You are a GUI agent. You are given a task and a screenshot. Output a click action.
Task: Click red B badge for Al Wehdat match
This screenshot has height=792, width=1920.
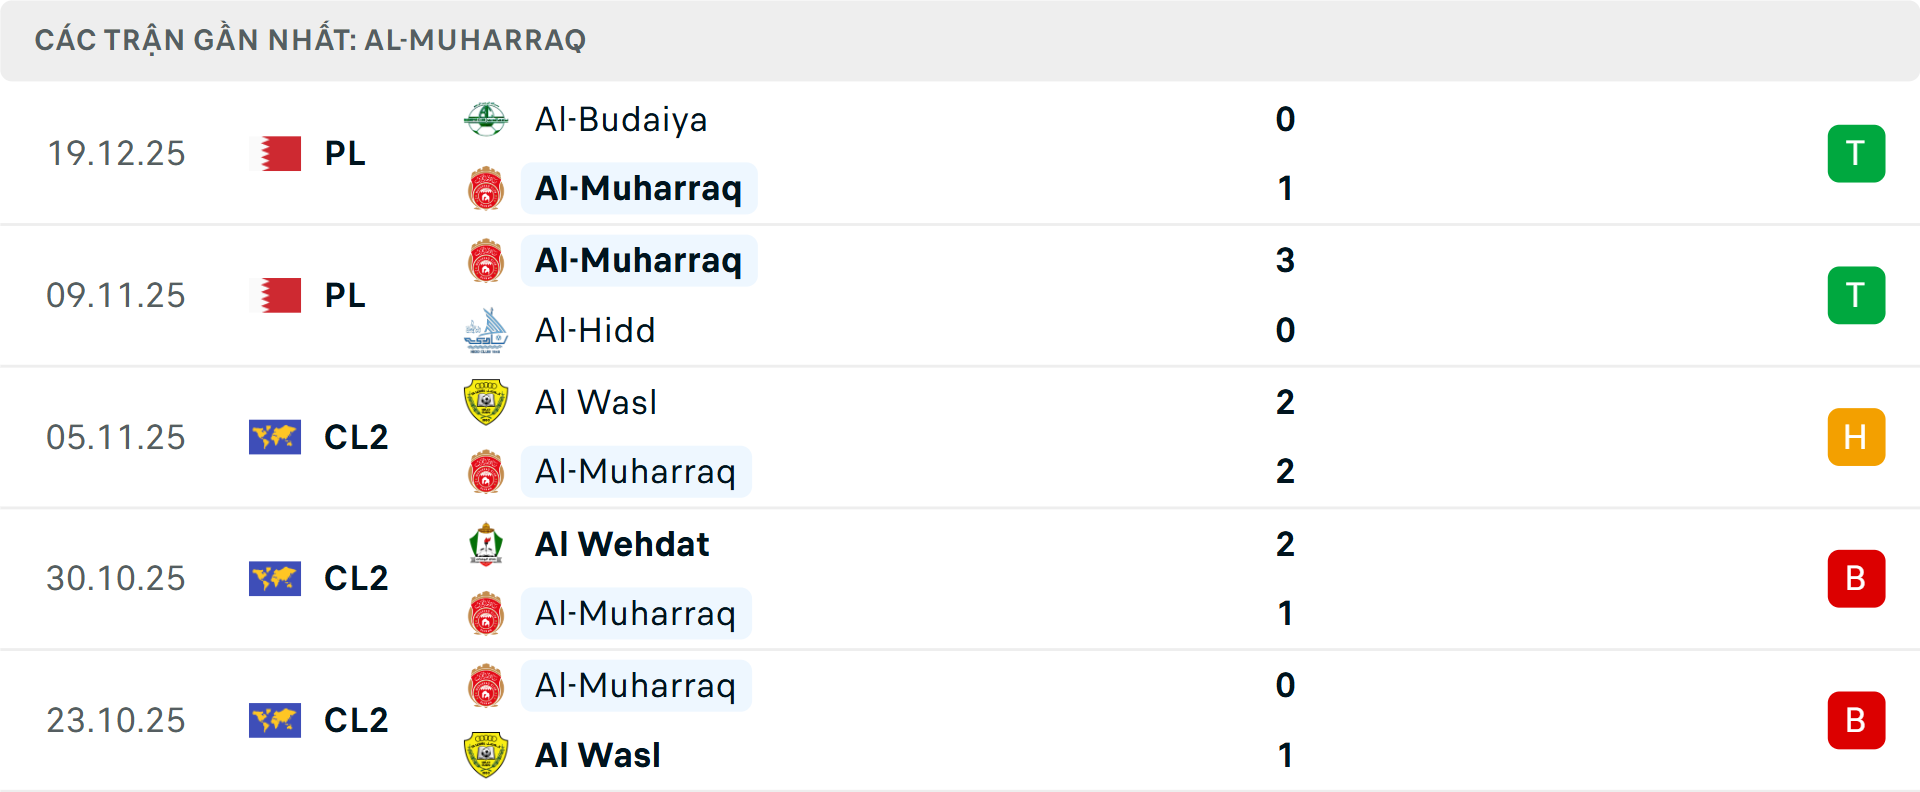1855,579
